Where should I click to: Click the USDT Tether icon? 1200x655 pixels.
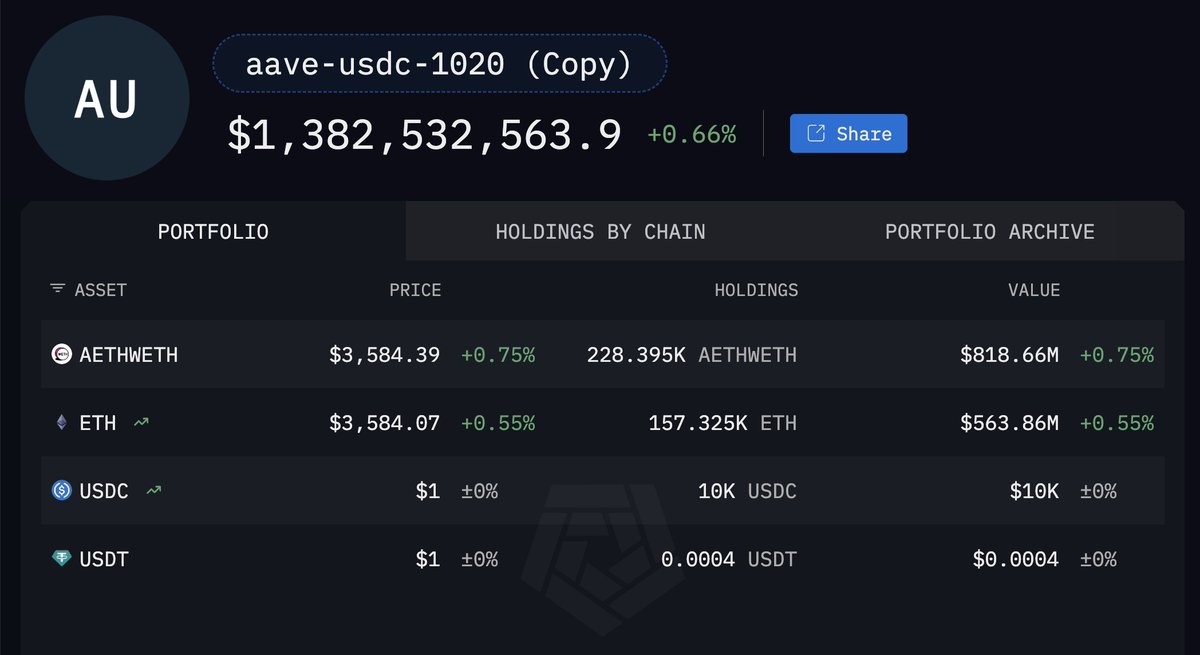[x=62, y=559]
